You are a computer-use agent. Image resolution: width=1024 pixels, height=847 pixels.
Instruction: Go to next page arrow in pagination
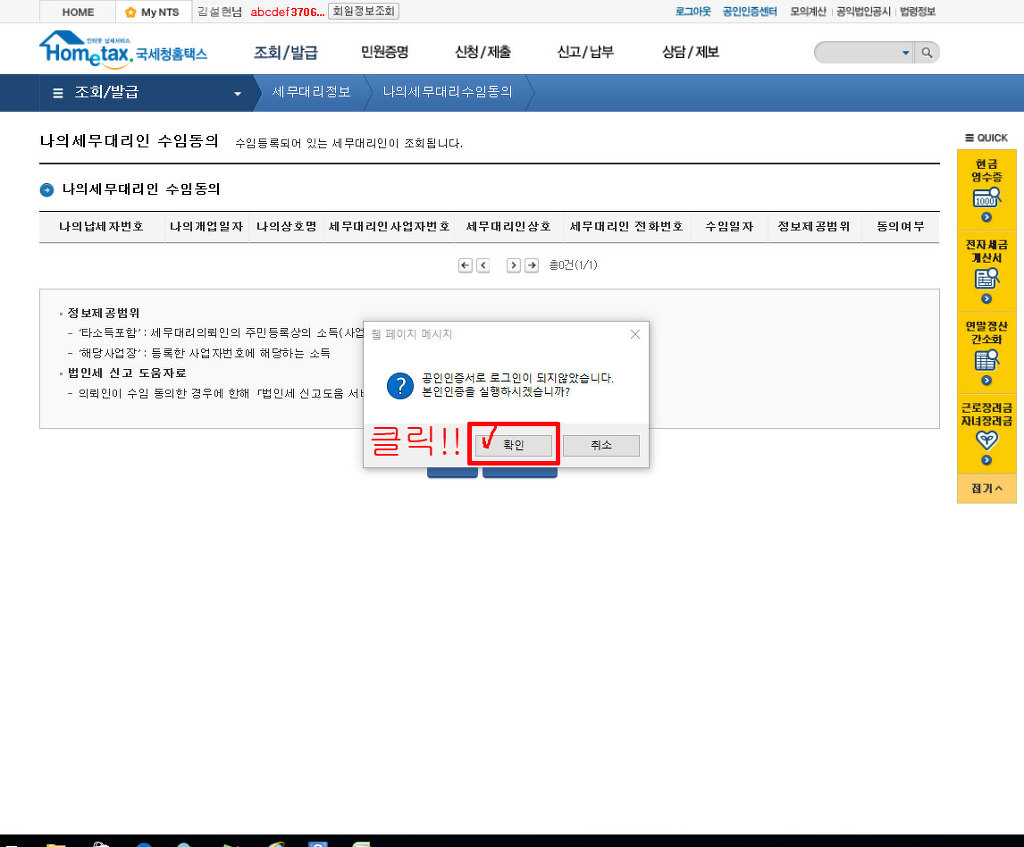tap(514, 265)
